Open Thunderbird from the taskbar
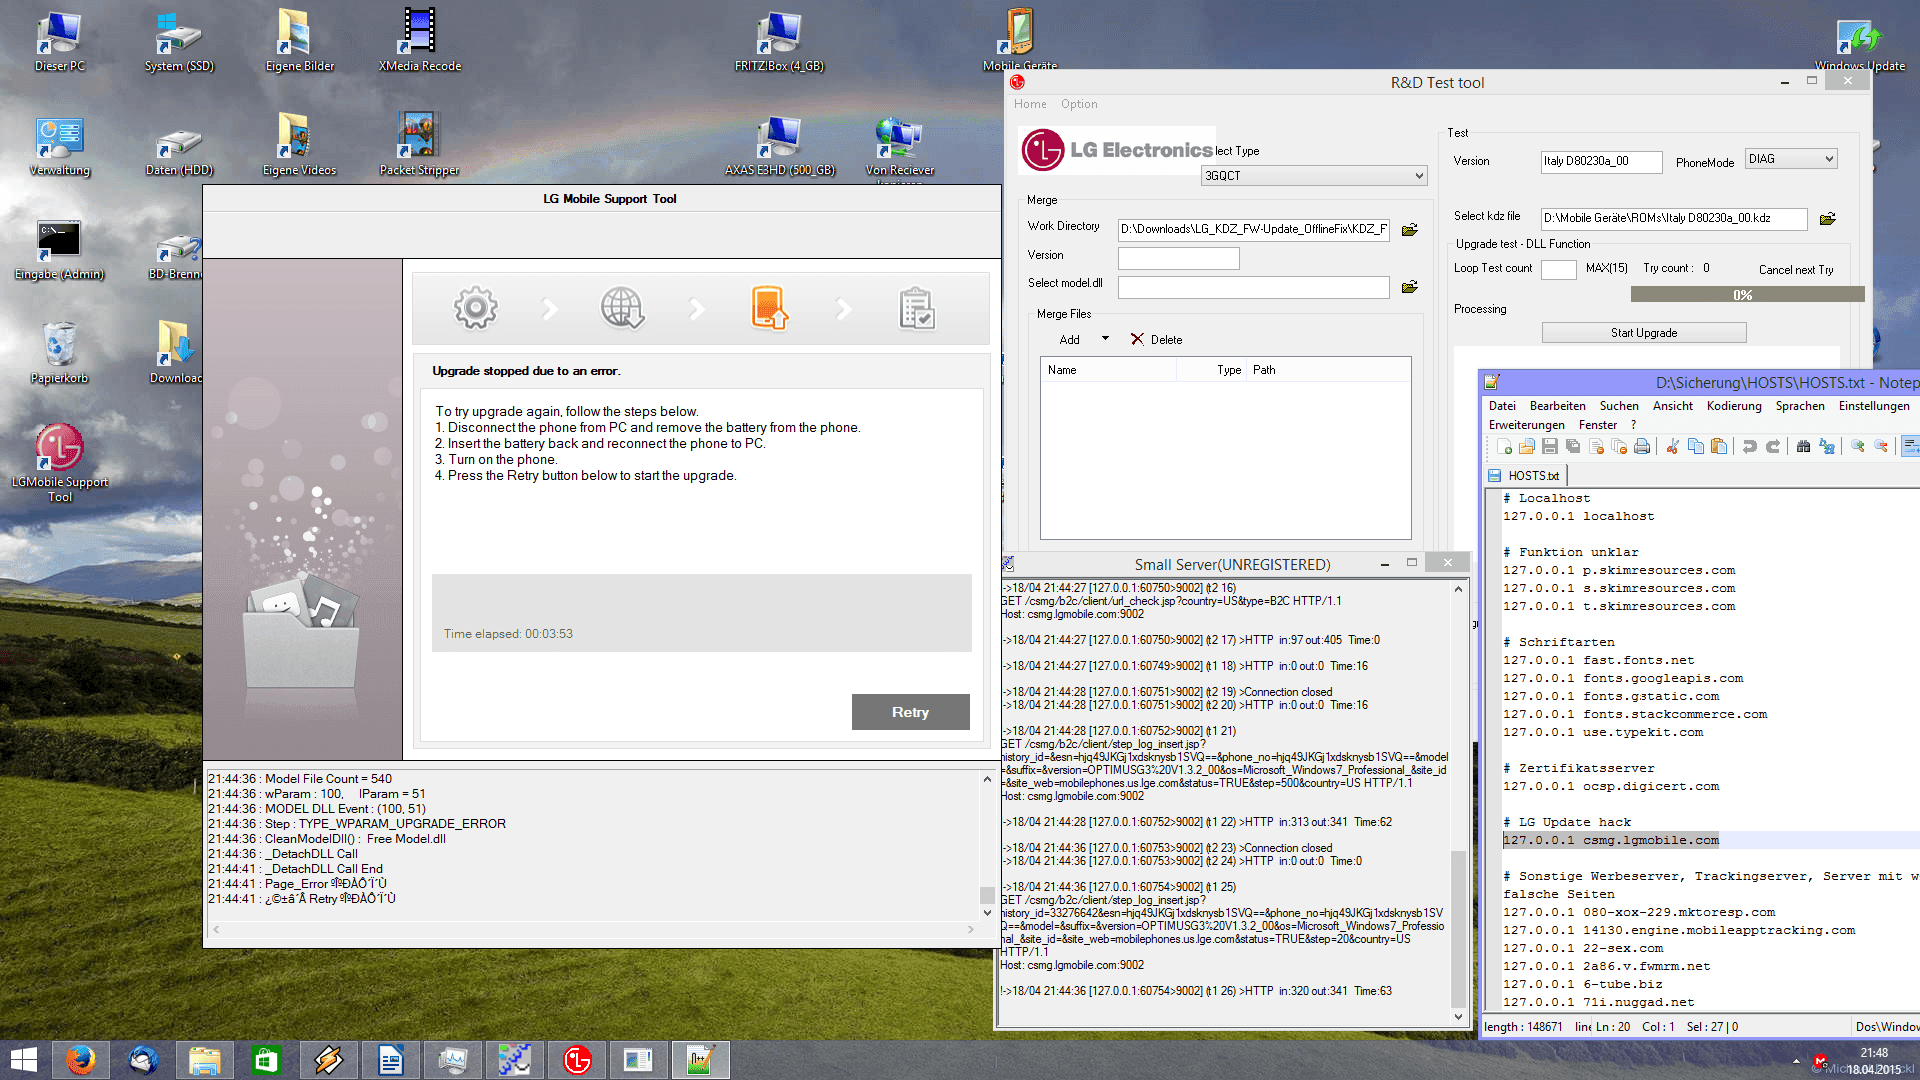The height and width of the screenshot is (1080, 1920). (143, 1060)
